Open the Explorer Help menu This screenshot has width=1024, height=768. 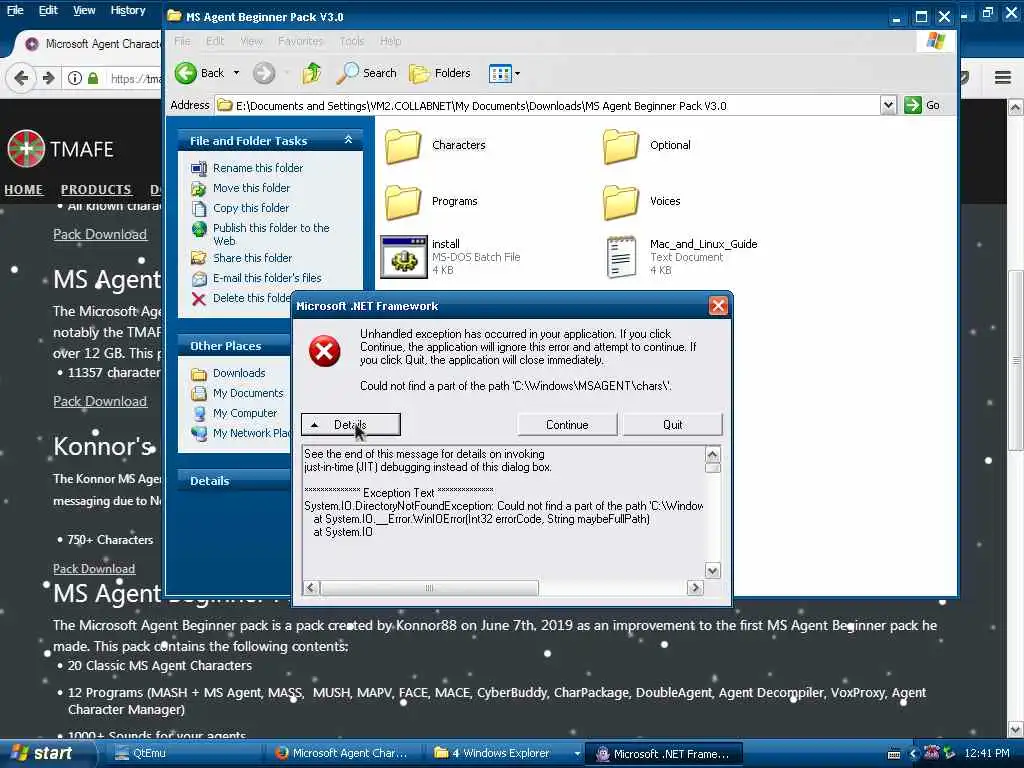[x=391, y=41]
